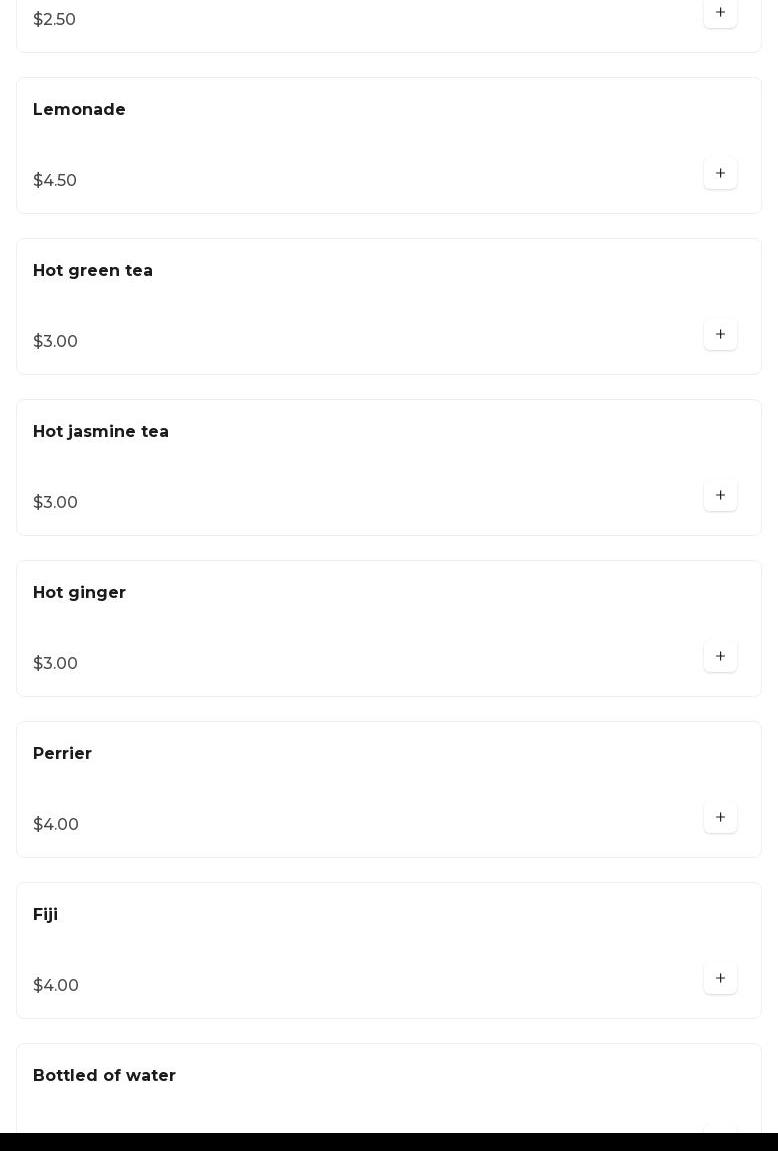Add Fiji water with its plus icon
The height and width of the screenshot is (1151, 778).
pos(720,979)
